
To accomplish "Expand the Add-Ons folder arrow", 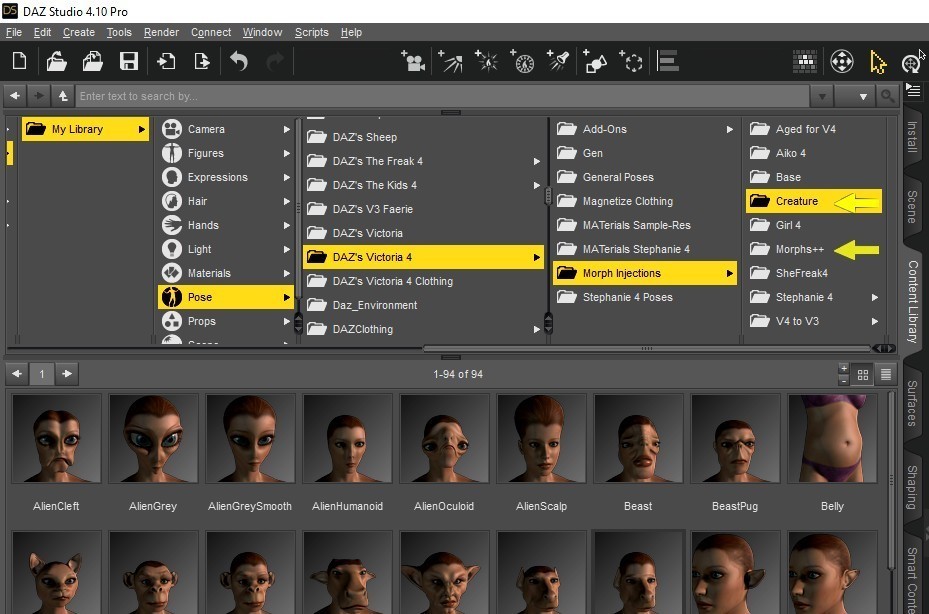I will [x=729, y=129].
